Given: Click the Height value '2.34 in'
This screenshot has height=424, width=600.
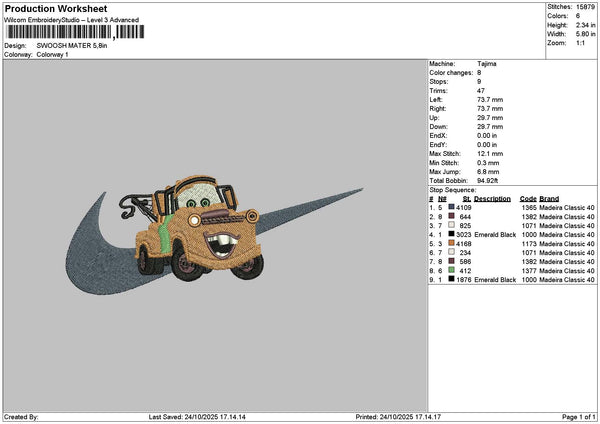Looking at the screenshot, I should pos(585,25).
